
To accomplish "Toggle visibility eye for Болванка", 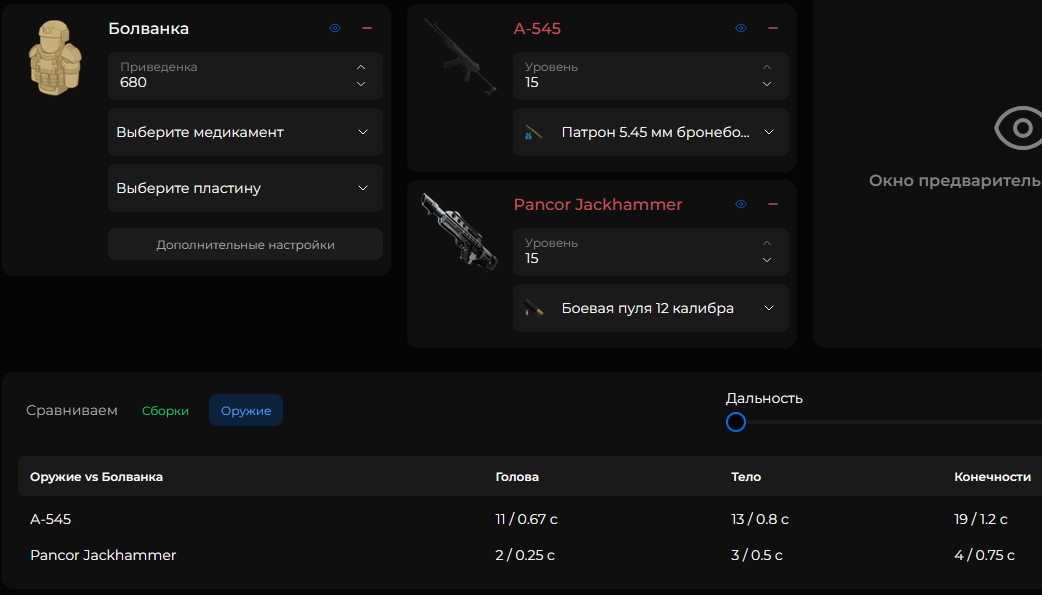I will click(335, 28).
